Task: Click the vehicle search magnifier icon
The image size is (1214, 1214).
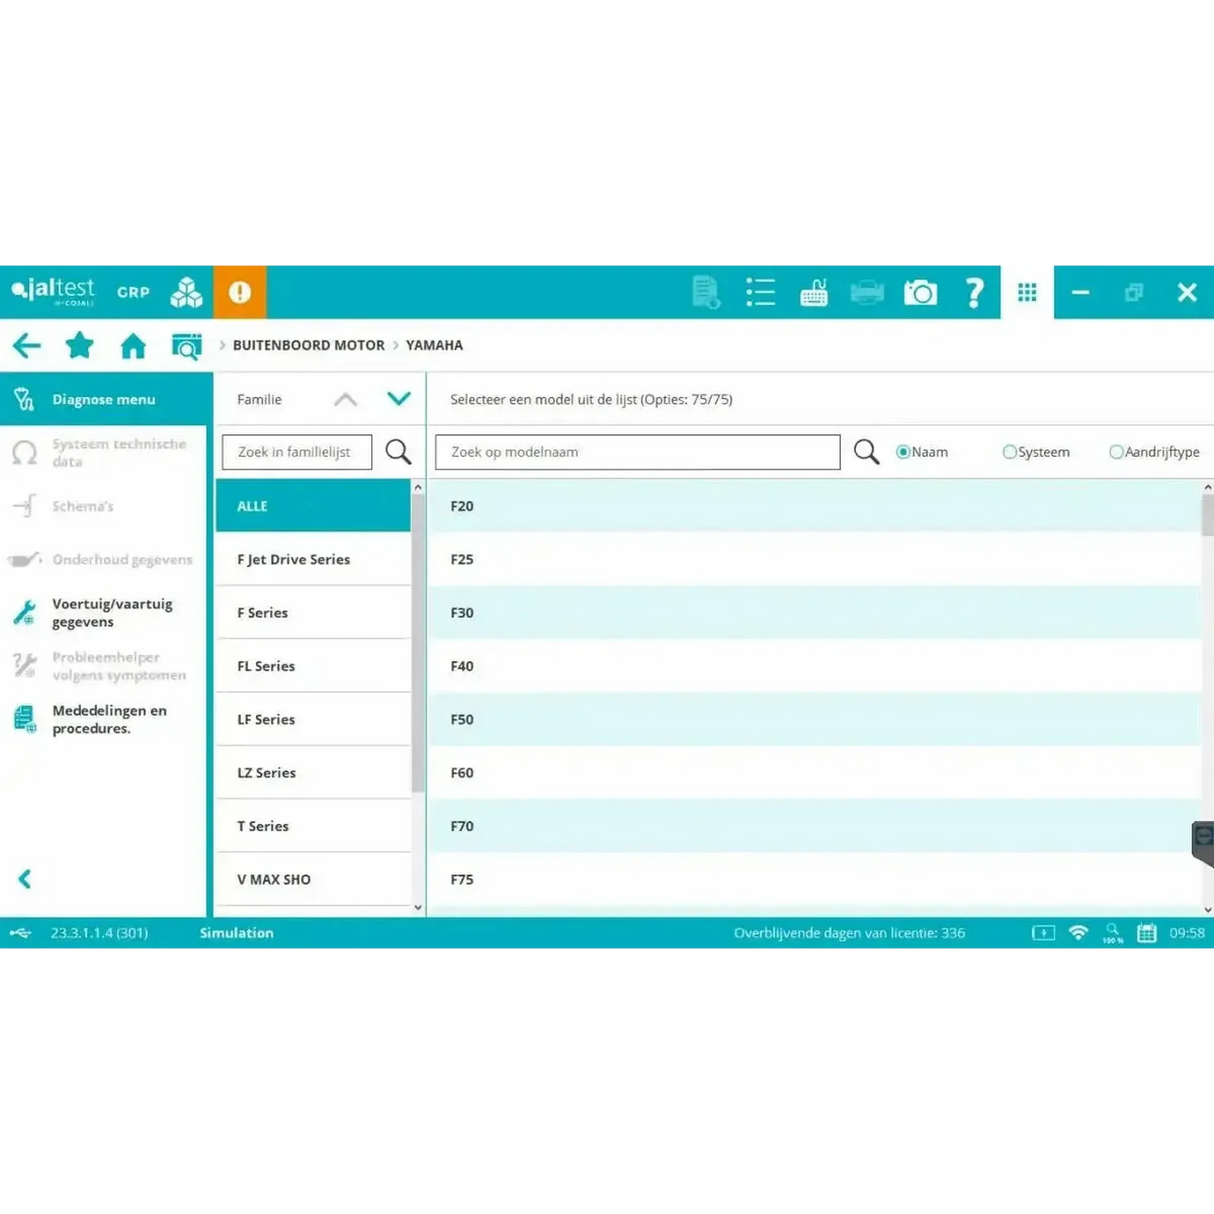Action: click(x=186, y=346)
